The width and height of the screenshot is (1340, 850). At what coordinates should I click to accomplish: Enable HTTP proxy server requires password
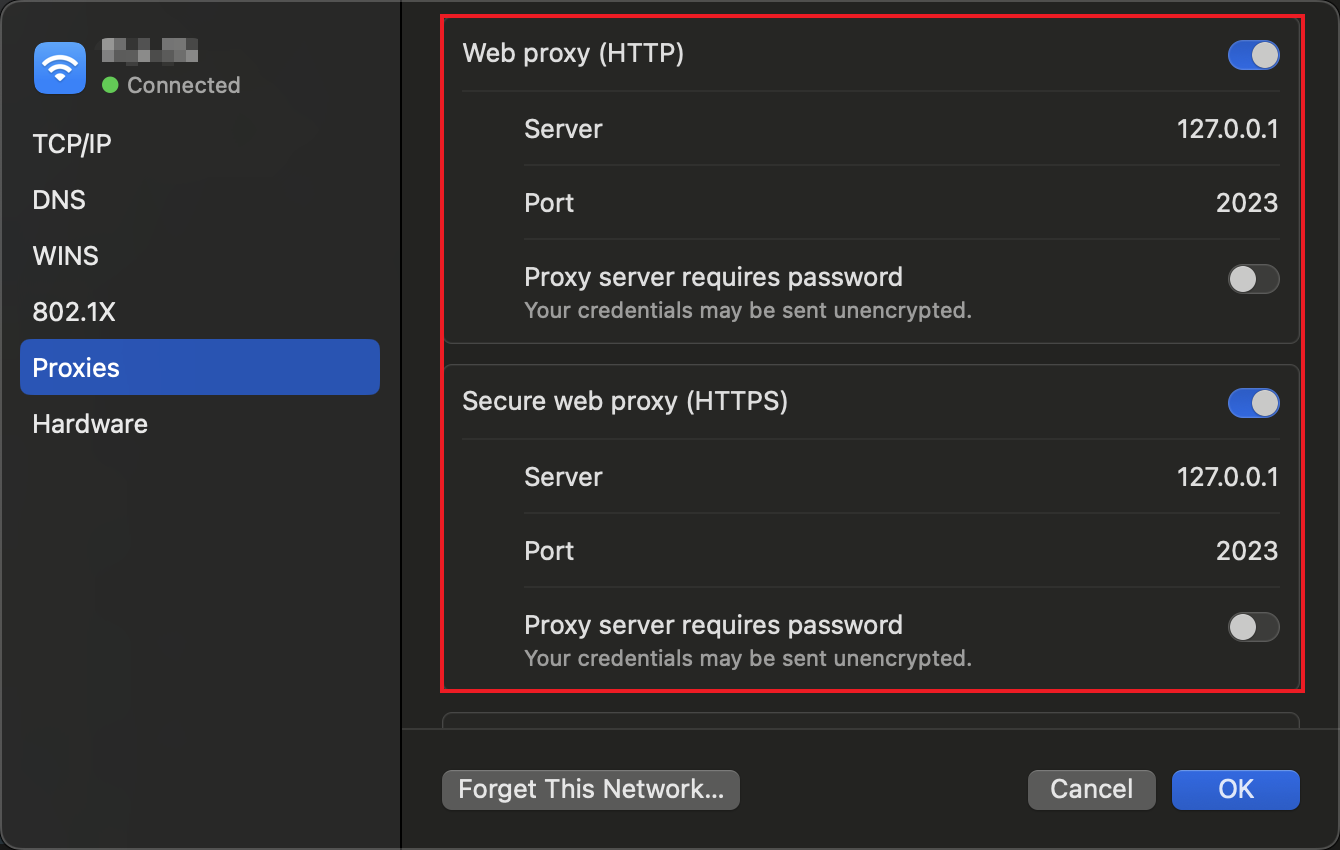pyautogui.click(x=1253, y=279)
